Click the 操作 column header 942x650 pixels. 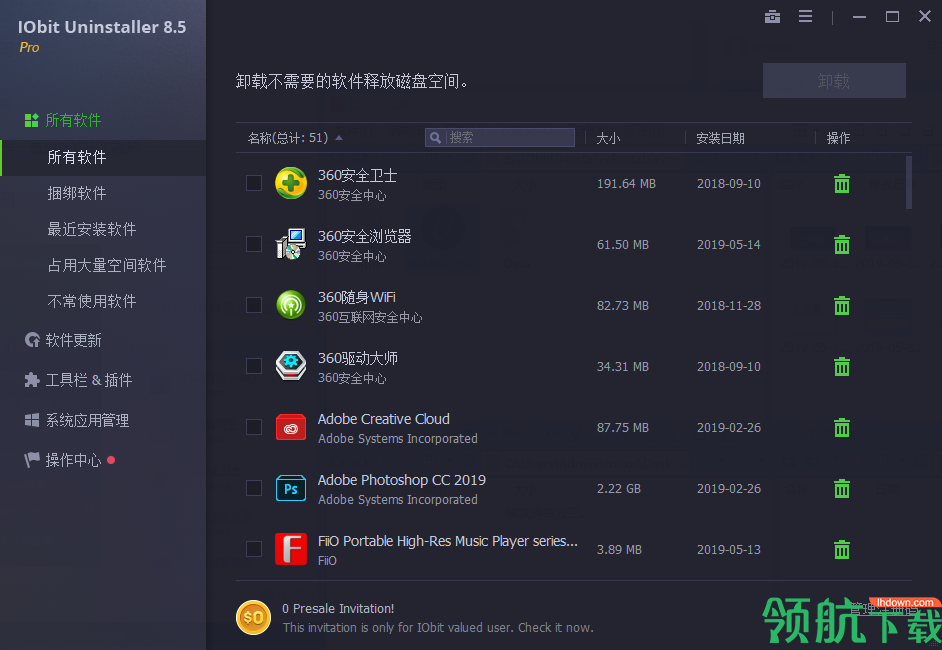838,138
